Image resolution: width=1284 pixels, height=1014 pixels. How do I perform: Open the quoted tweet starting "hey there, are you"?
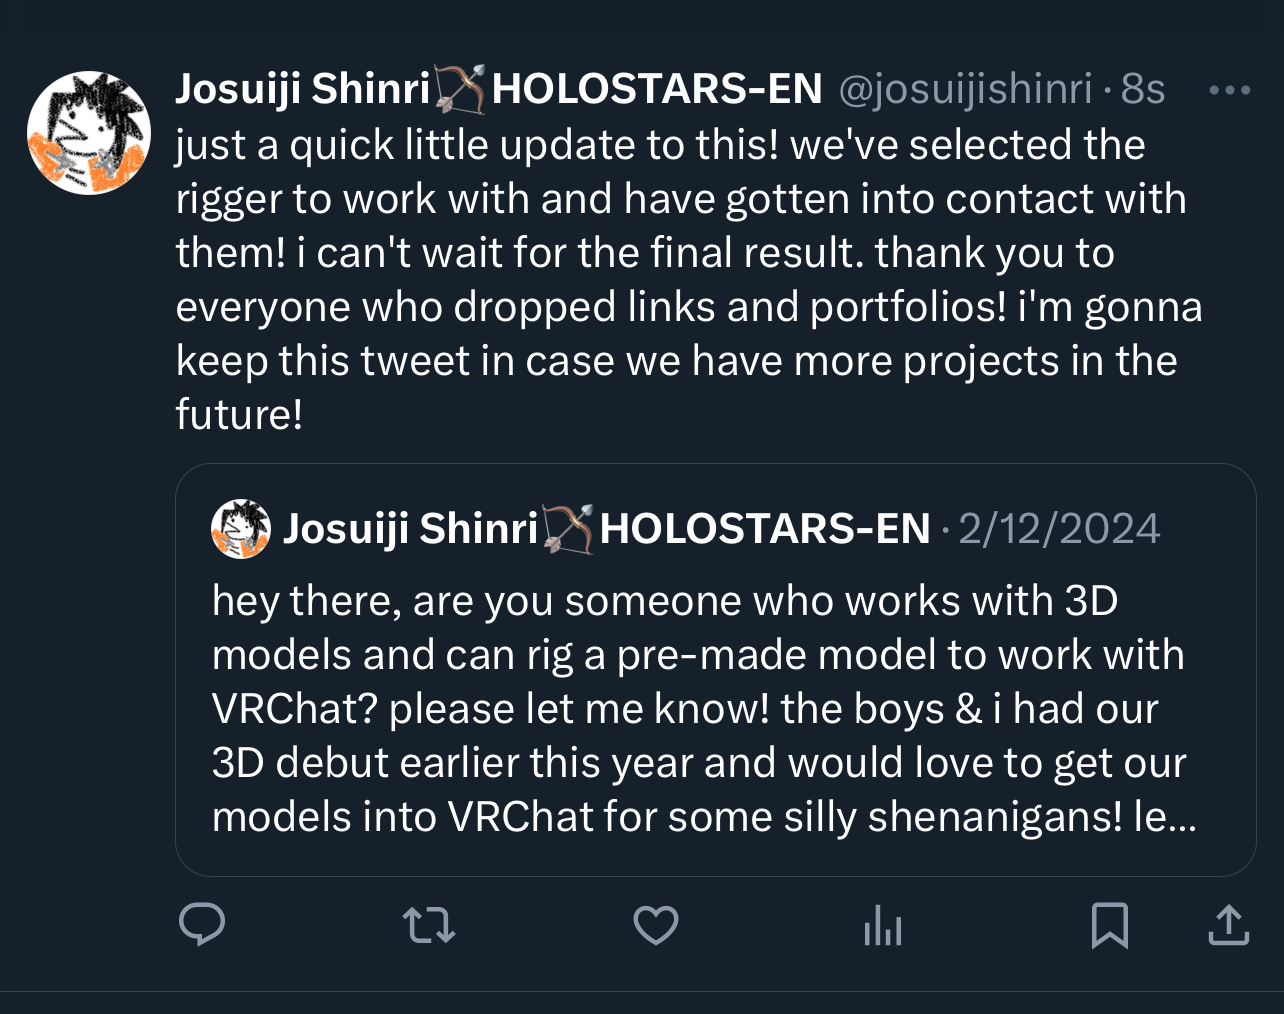pyautogui.click(x=698, y=708)
